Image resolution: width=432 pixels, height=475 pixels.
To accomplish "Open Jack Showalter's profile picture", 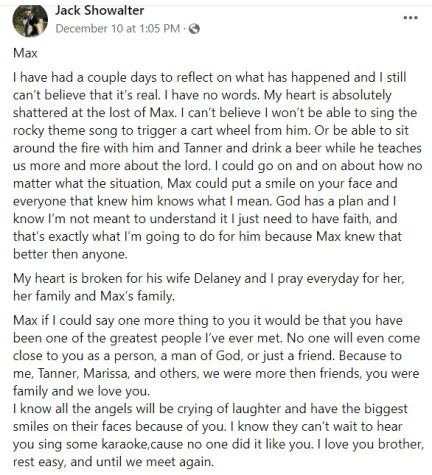I will [30, 20].
